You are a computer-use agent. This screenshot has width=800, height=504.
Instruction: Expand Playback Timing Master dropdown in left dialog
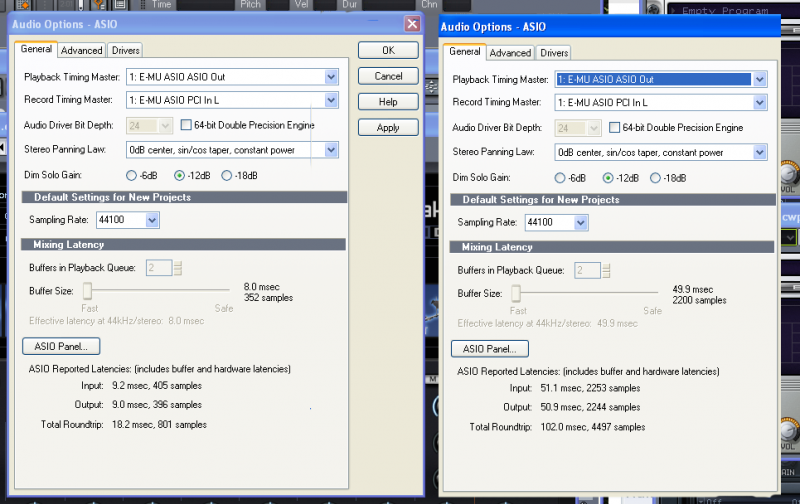point(331,76)
